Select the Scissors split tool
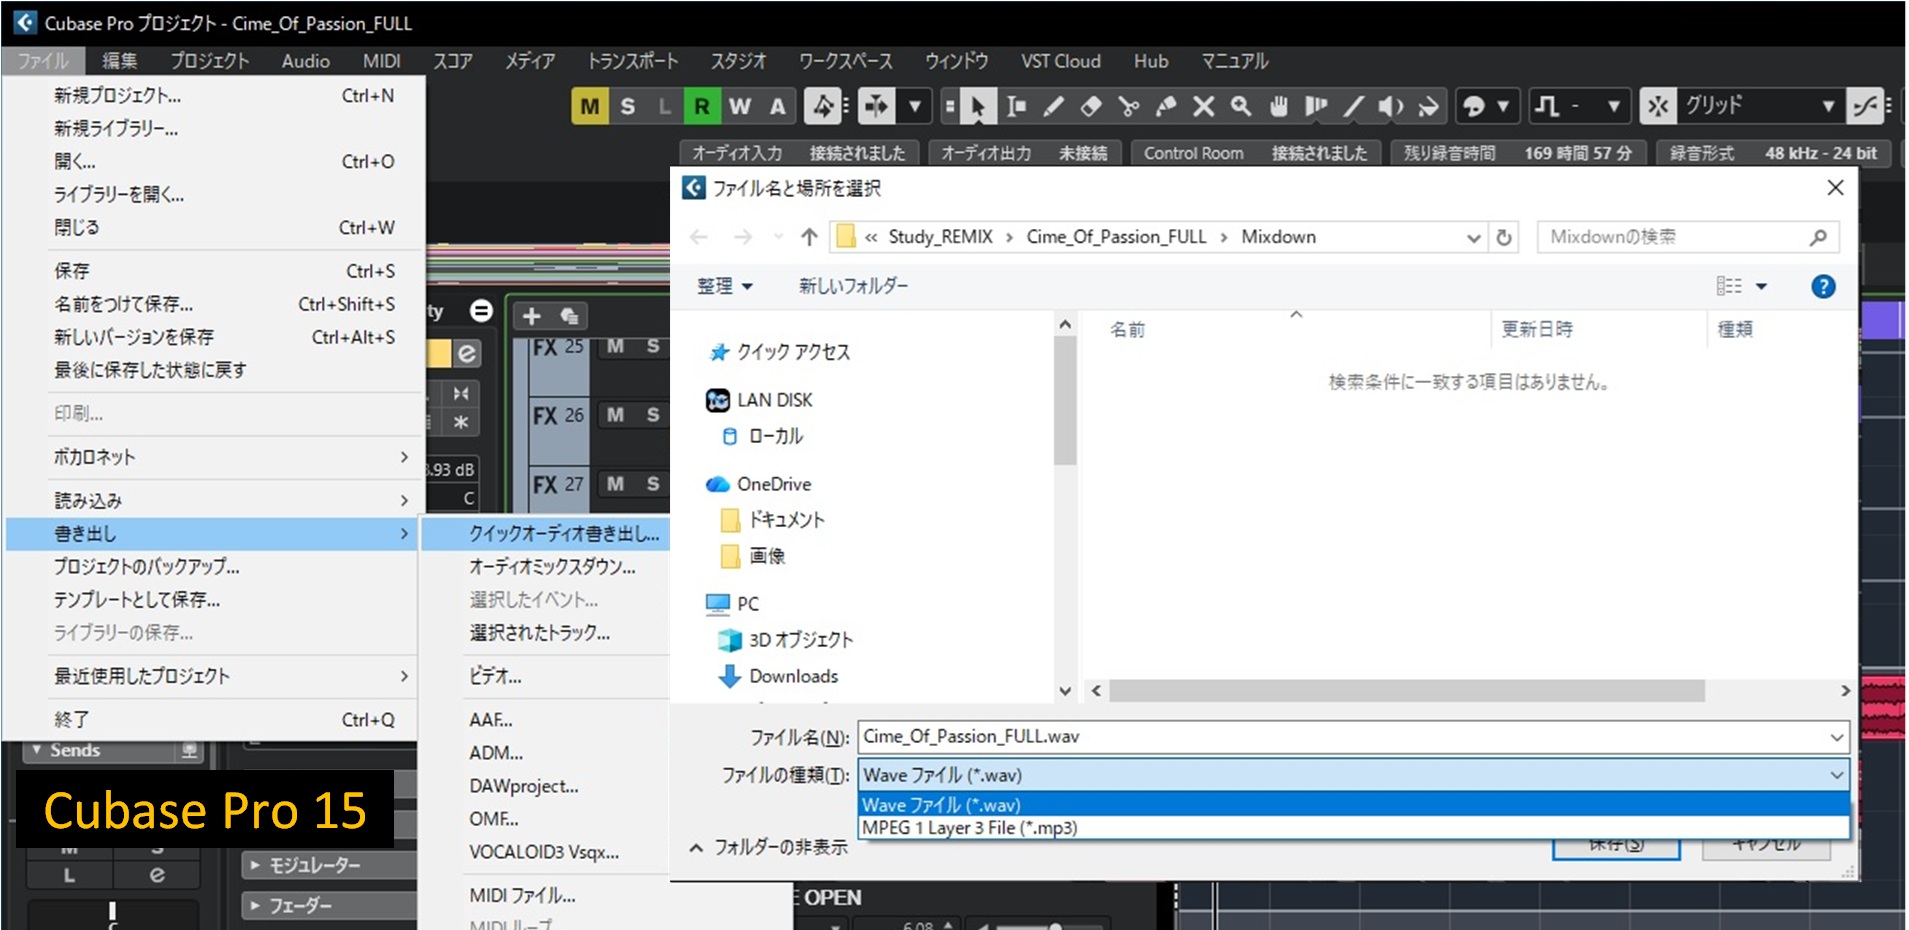 (1129, 106)
